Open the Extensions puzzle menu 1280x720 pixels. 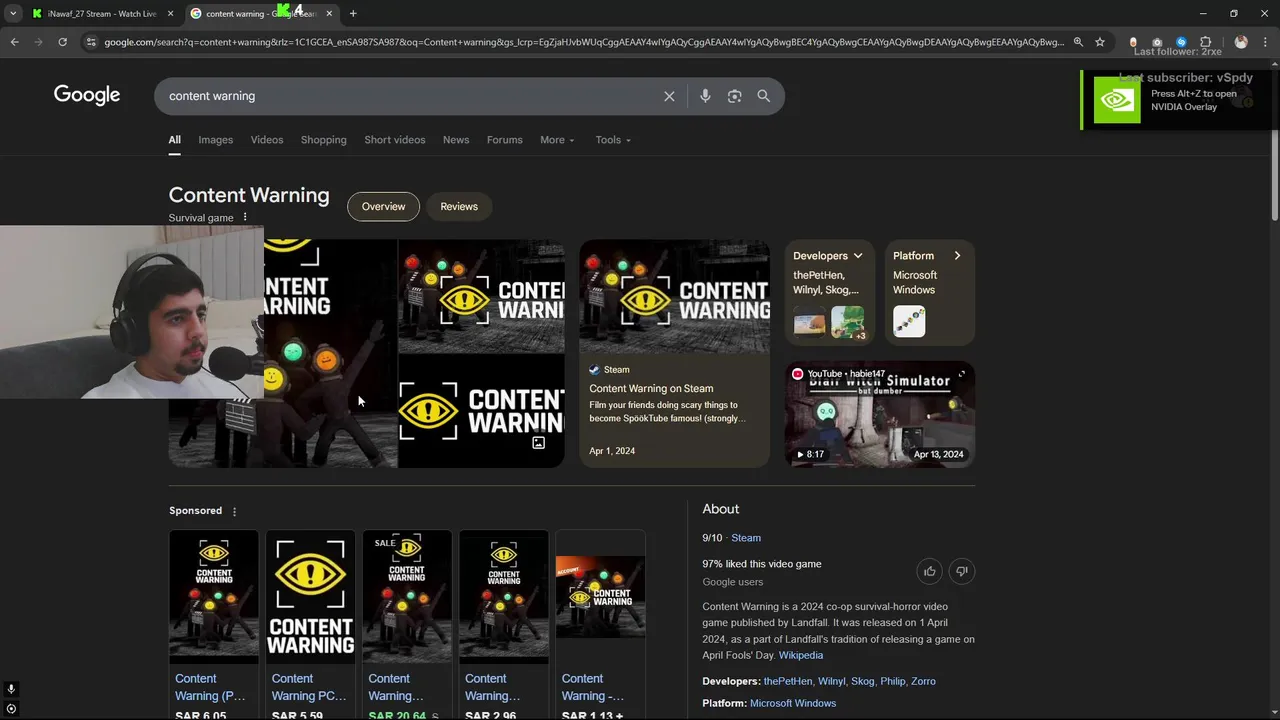1205,42
